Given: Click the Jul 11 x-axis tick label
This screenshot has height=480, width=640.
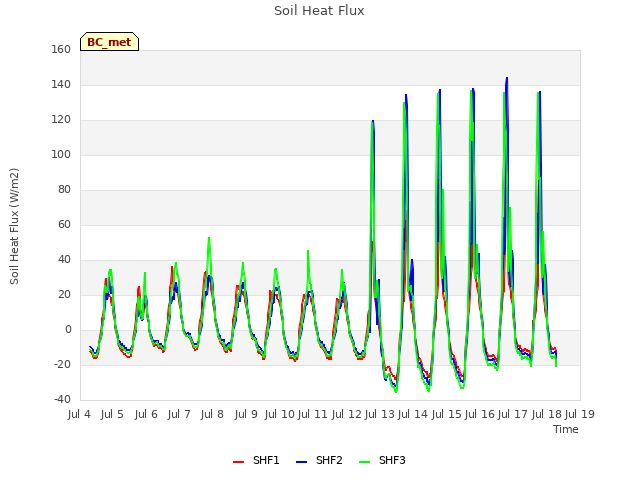Looking at the screenshot, I should pos(313,414).
